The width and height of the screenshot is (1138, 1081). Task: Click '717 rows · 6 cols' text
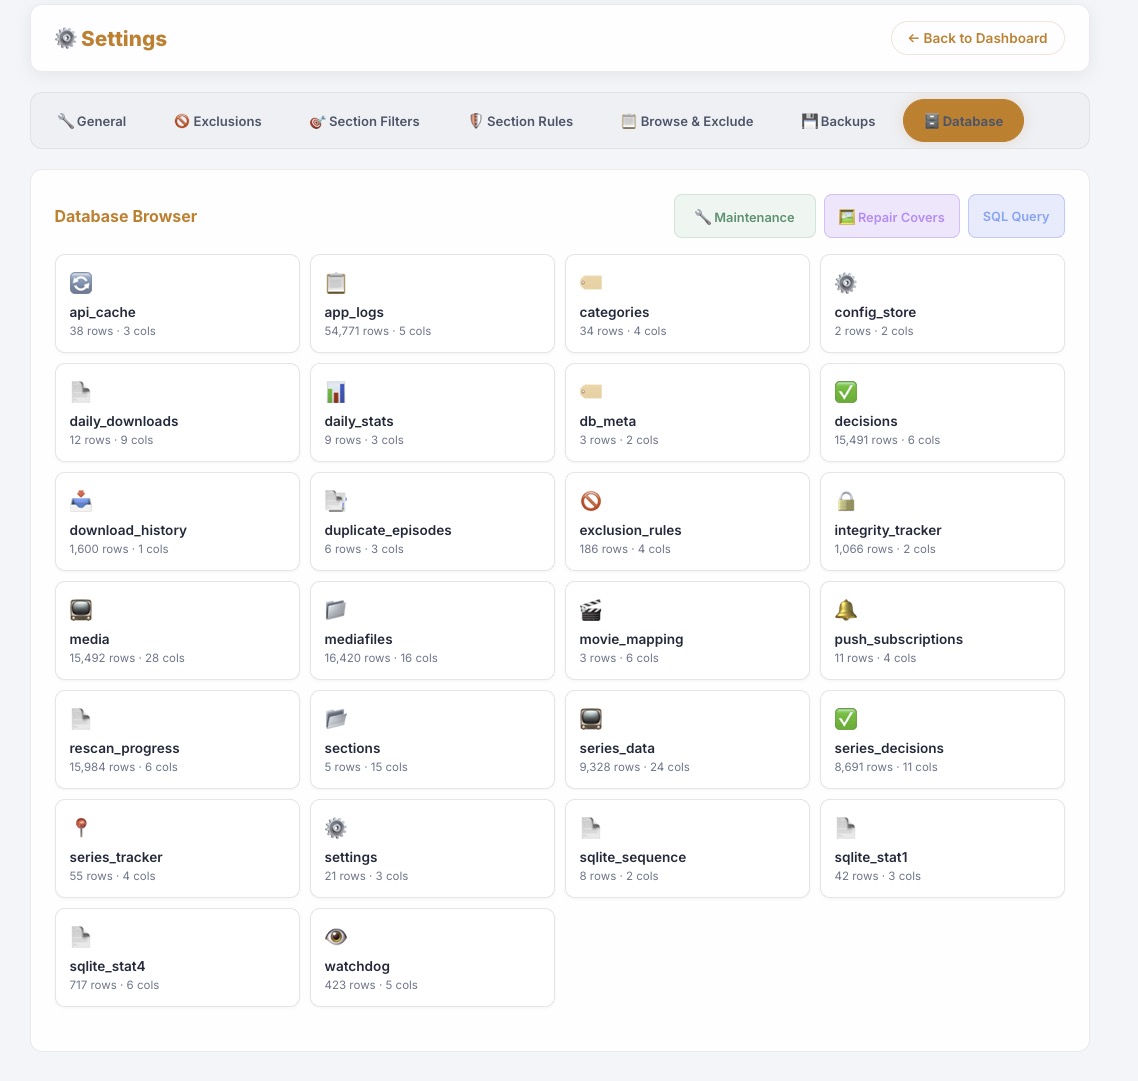(x=114, y=984)
